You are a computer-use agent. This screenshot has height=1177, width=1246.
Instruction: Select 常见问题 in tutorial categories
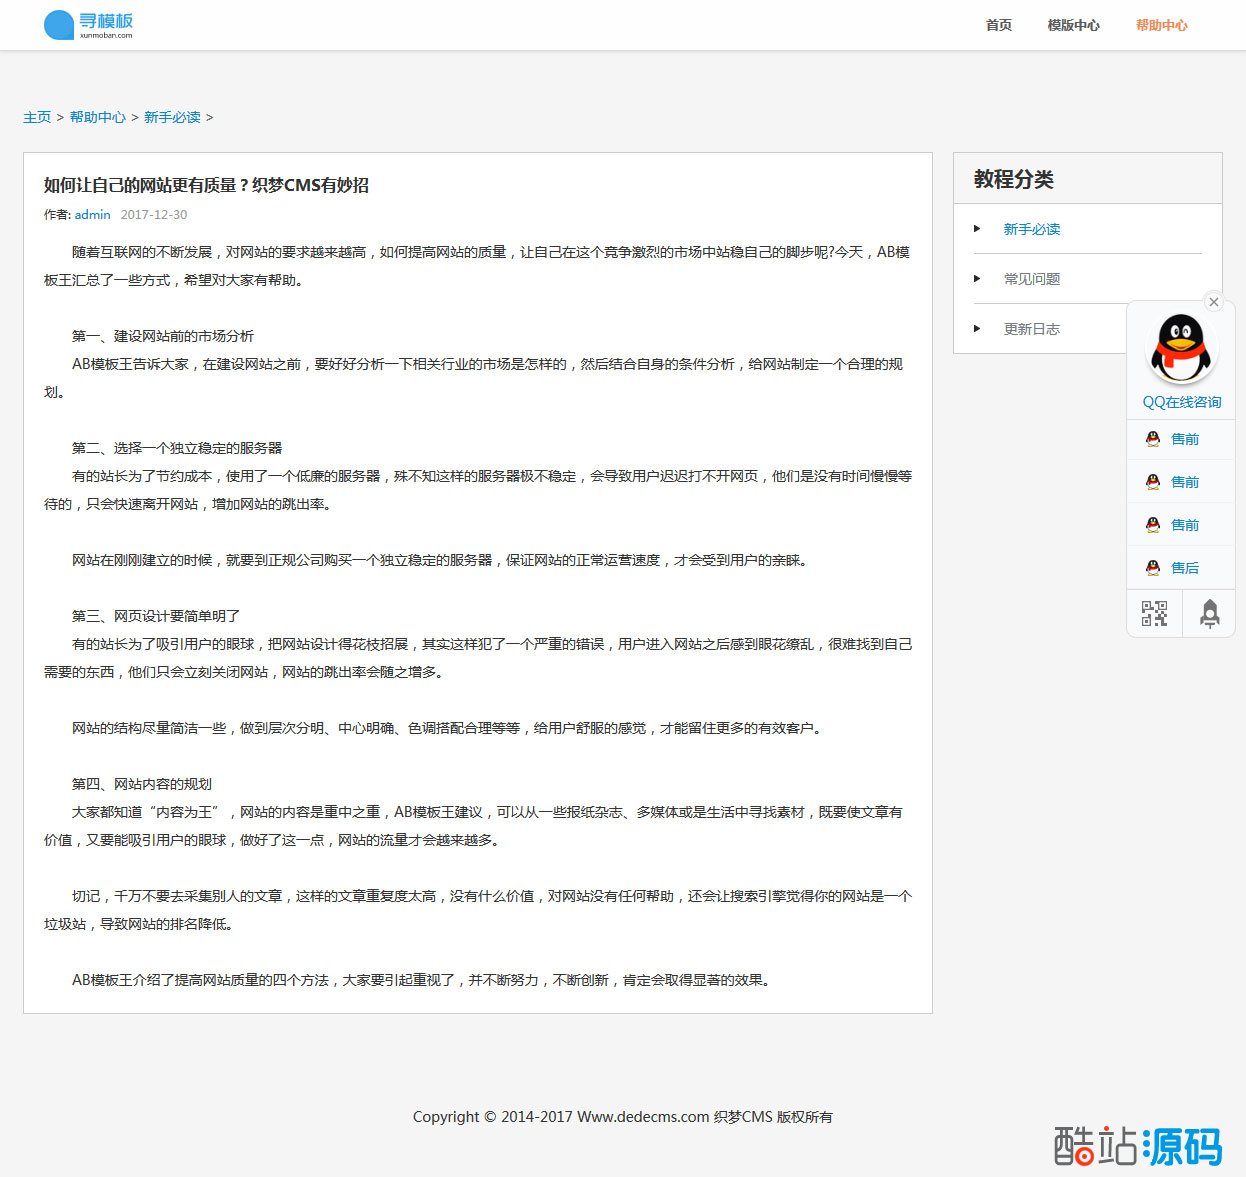[1031, 279]
